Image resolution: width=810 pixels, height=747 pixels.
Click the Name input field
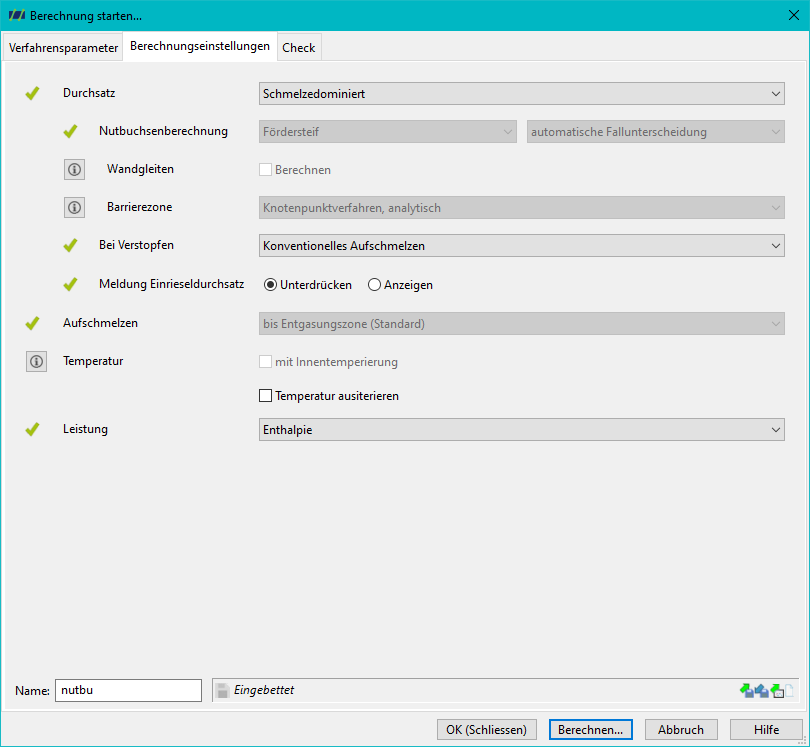(129, 690)
